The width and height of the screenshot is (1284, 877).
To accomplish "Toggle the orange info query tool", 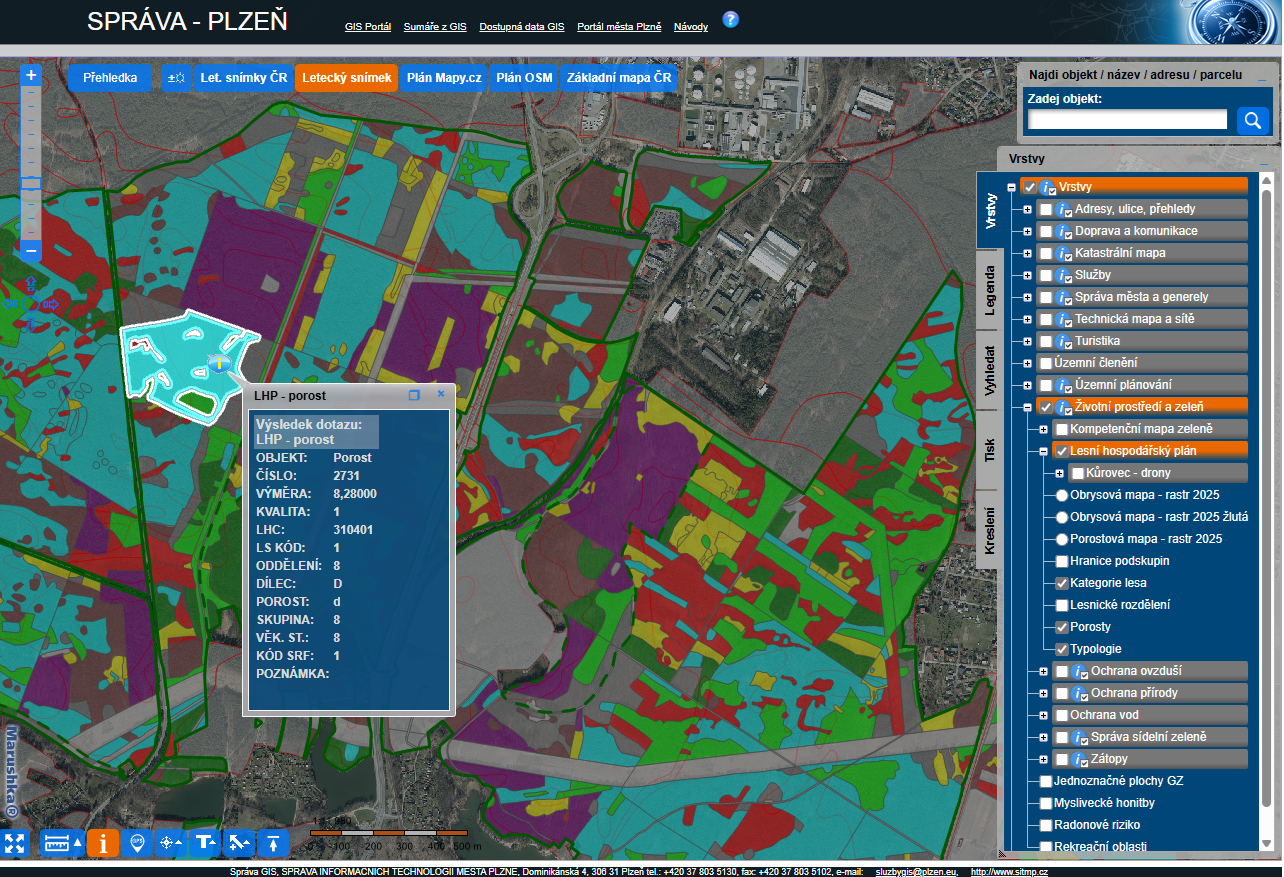I will (x=102, y=843).
